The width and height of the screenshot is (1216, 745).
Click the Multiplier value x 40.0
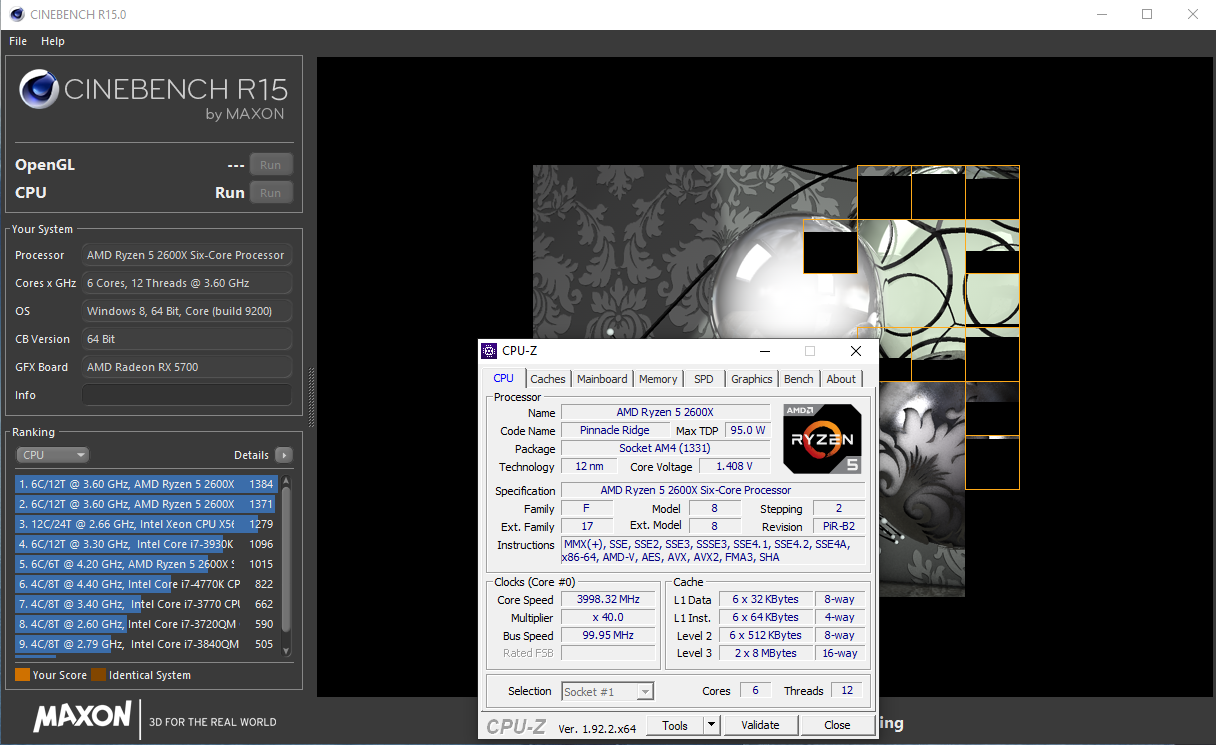(610, 617)
